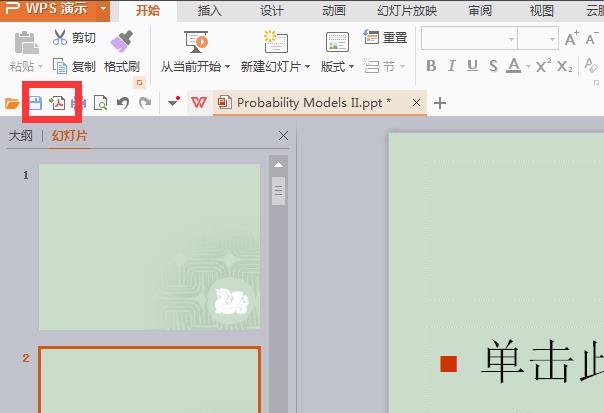Click the Format Painter brush icon
This screenshot has width=604, height=413.
122,41
